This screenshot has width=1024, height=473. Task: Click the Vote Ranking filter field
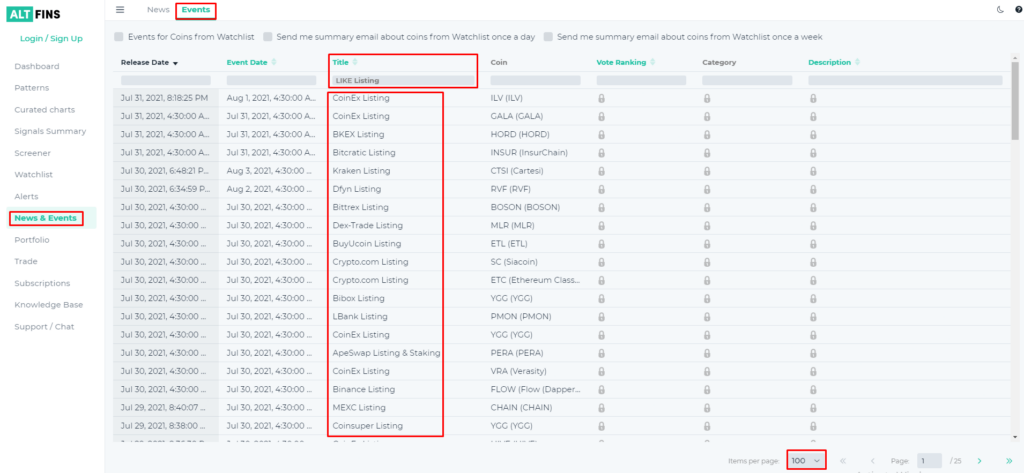click(x=641, y=80)
